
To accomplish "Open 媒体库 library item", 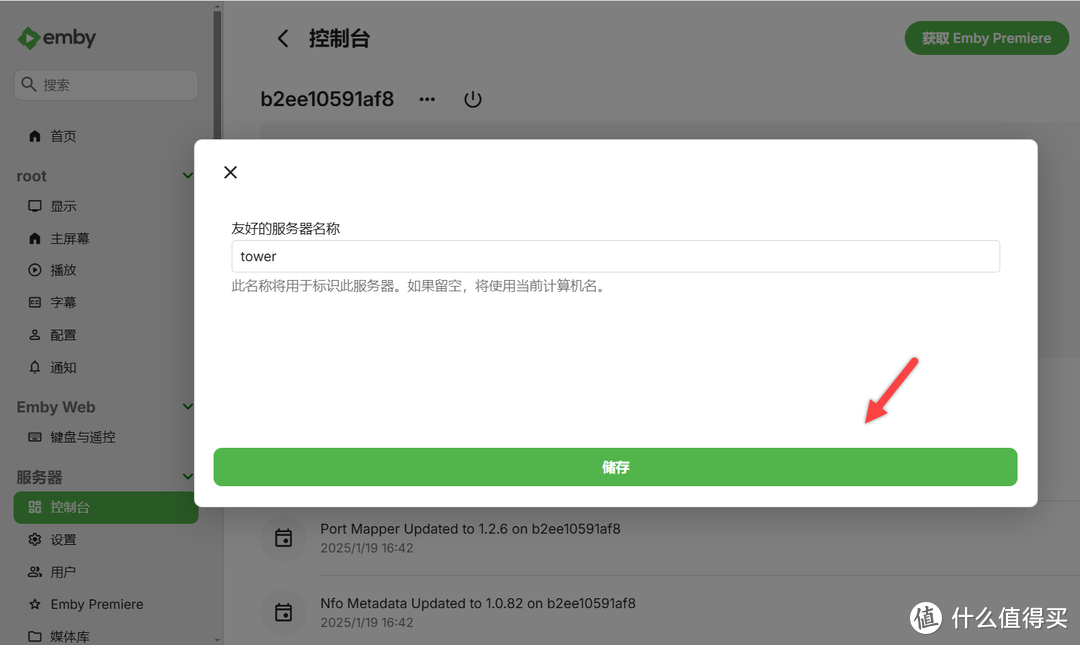I will point(106,636).
